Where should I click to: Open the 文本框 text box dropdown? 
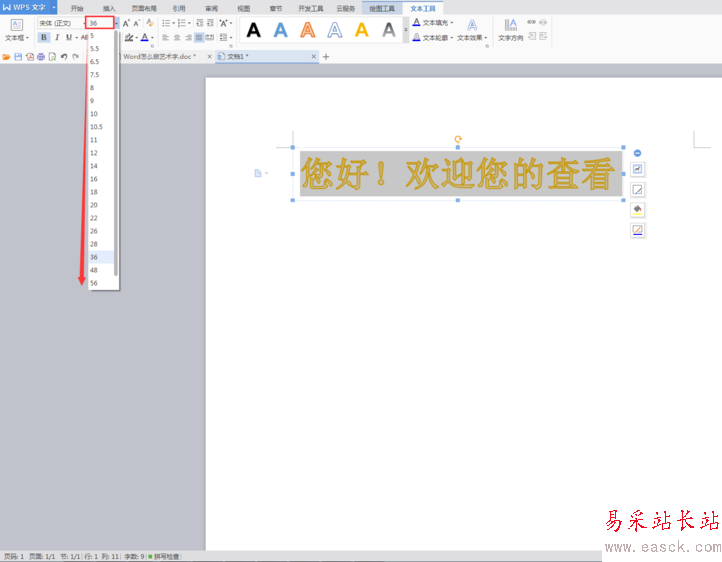point(17,30)
